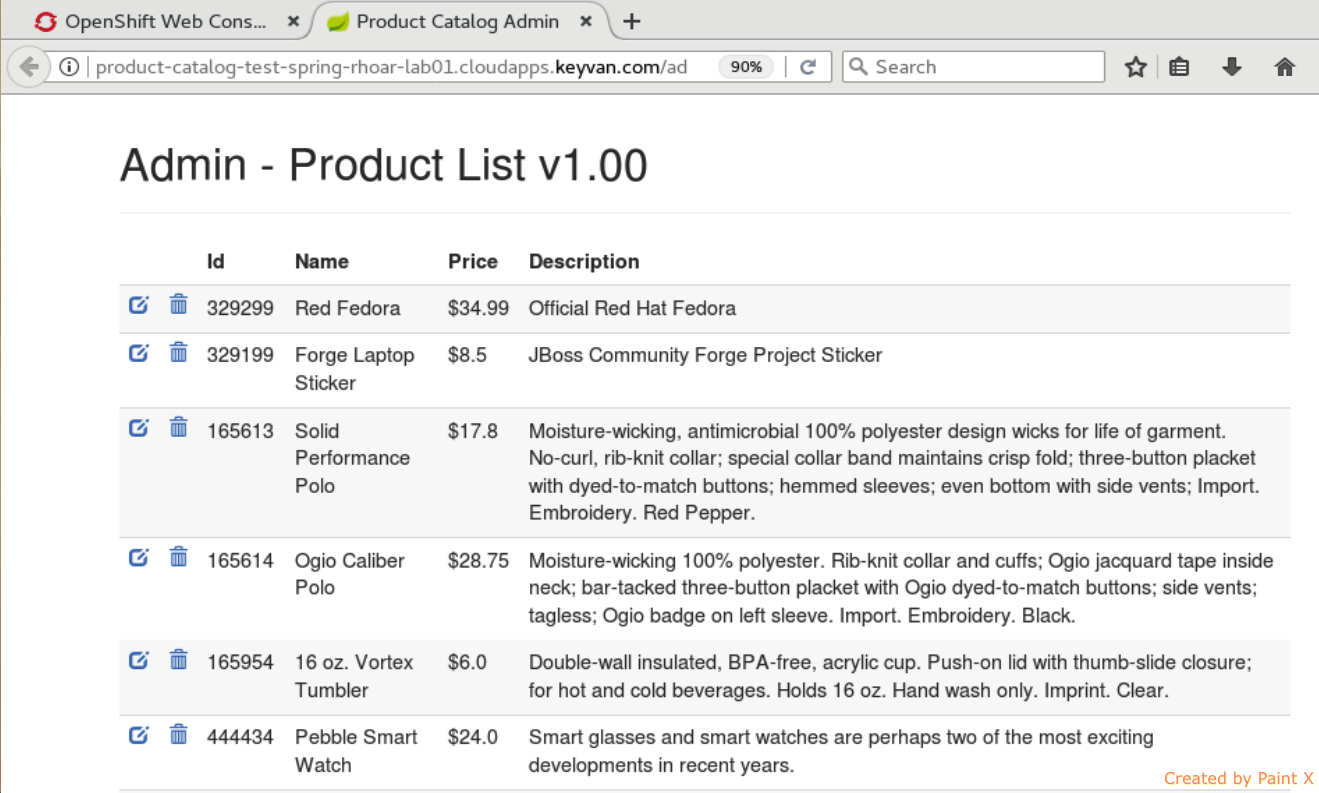
Task: Edit the 16 oz. Vortex Tumbler
Action: (139, 659)
